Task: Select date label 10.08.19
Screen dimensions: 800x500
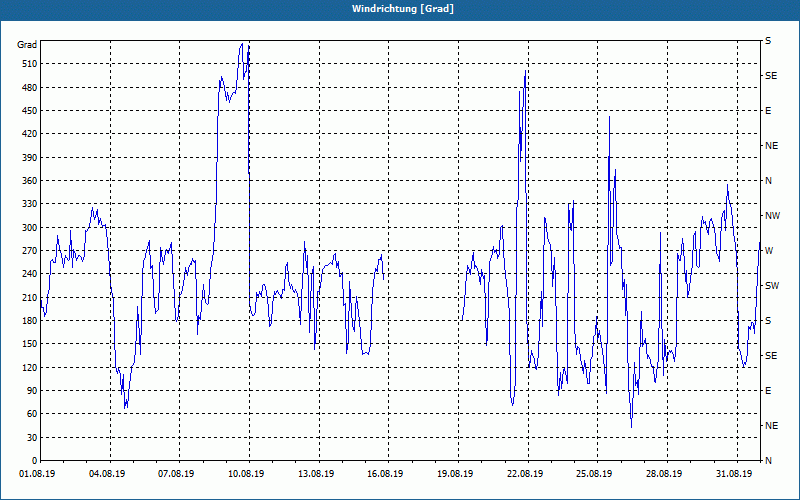Action: click(x=246, y=474)
